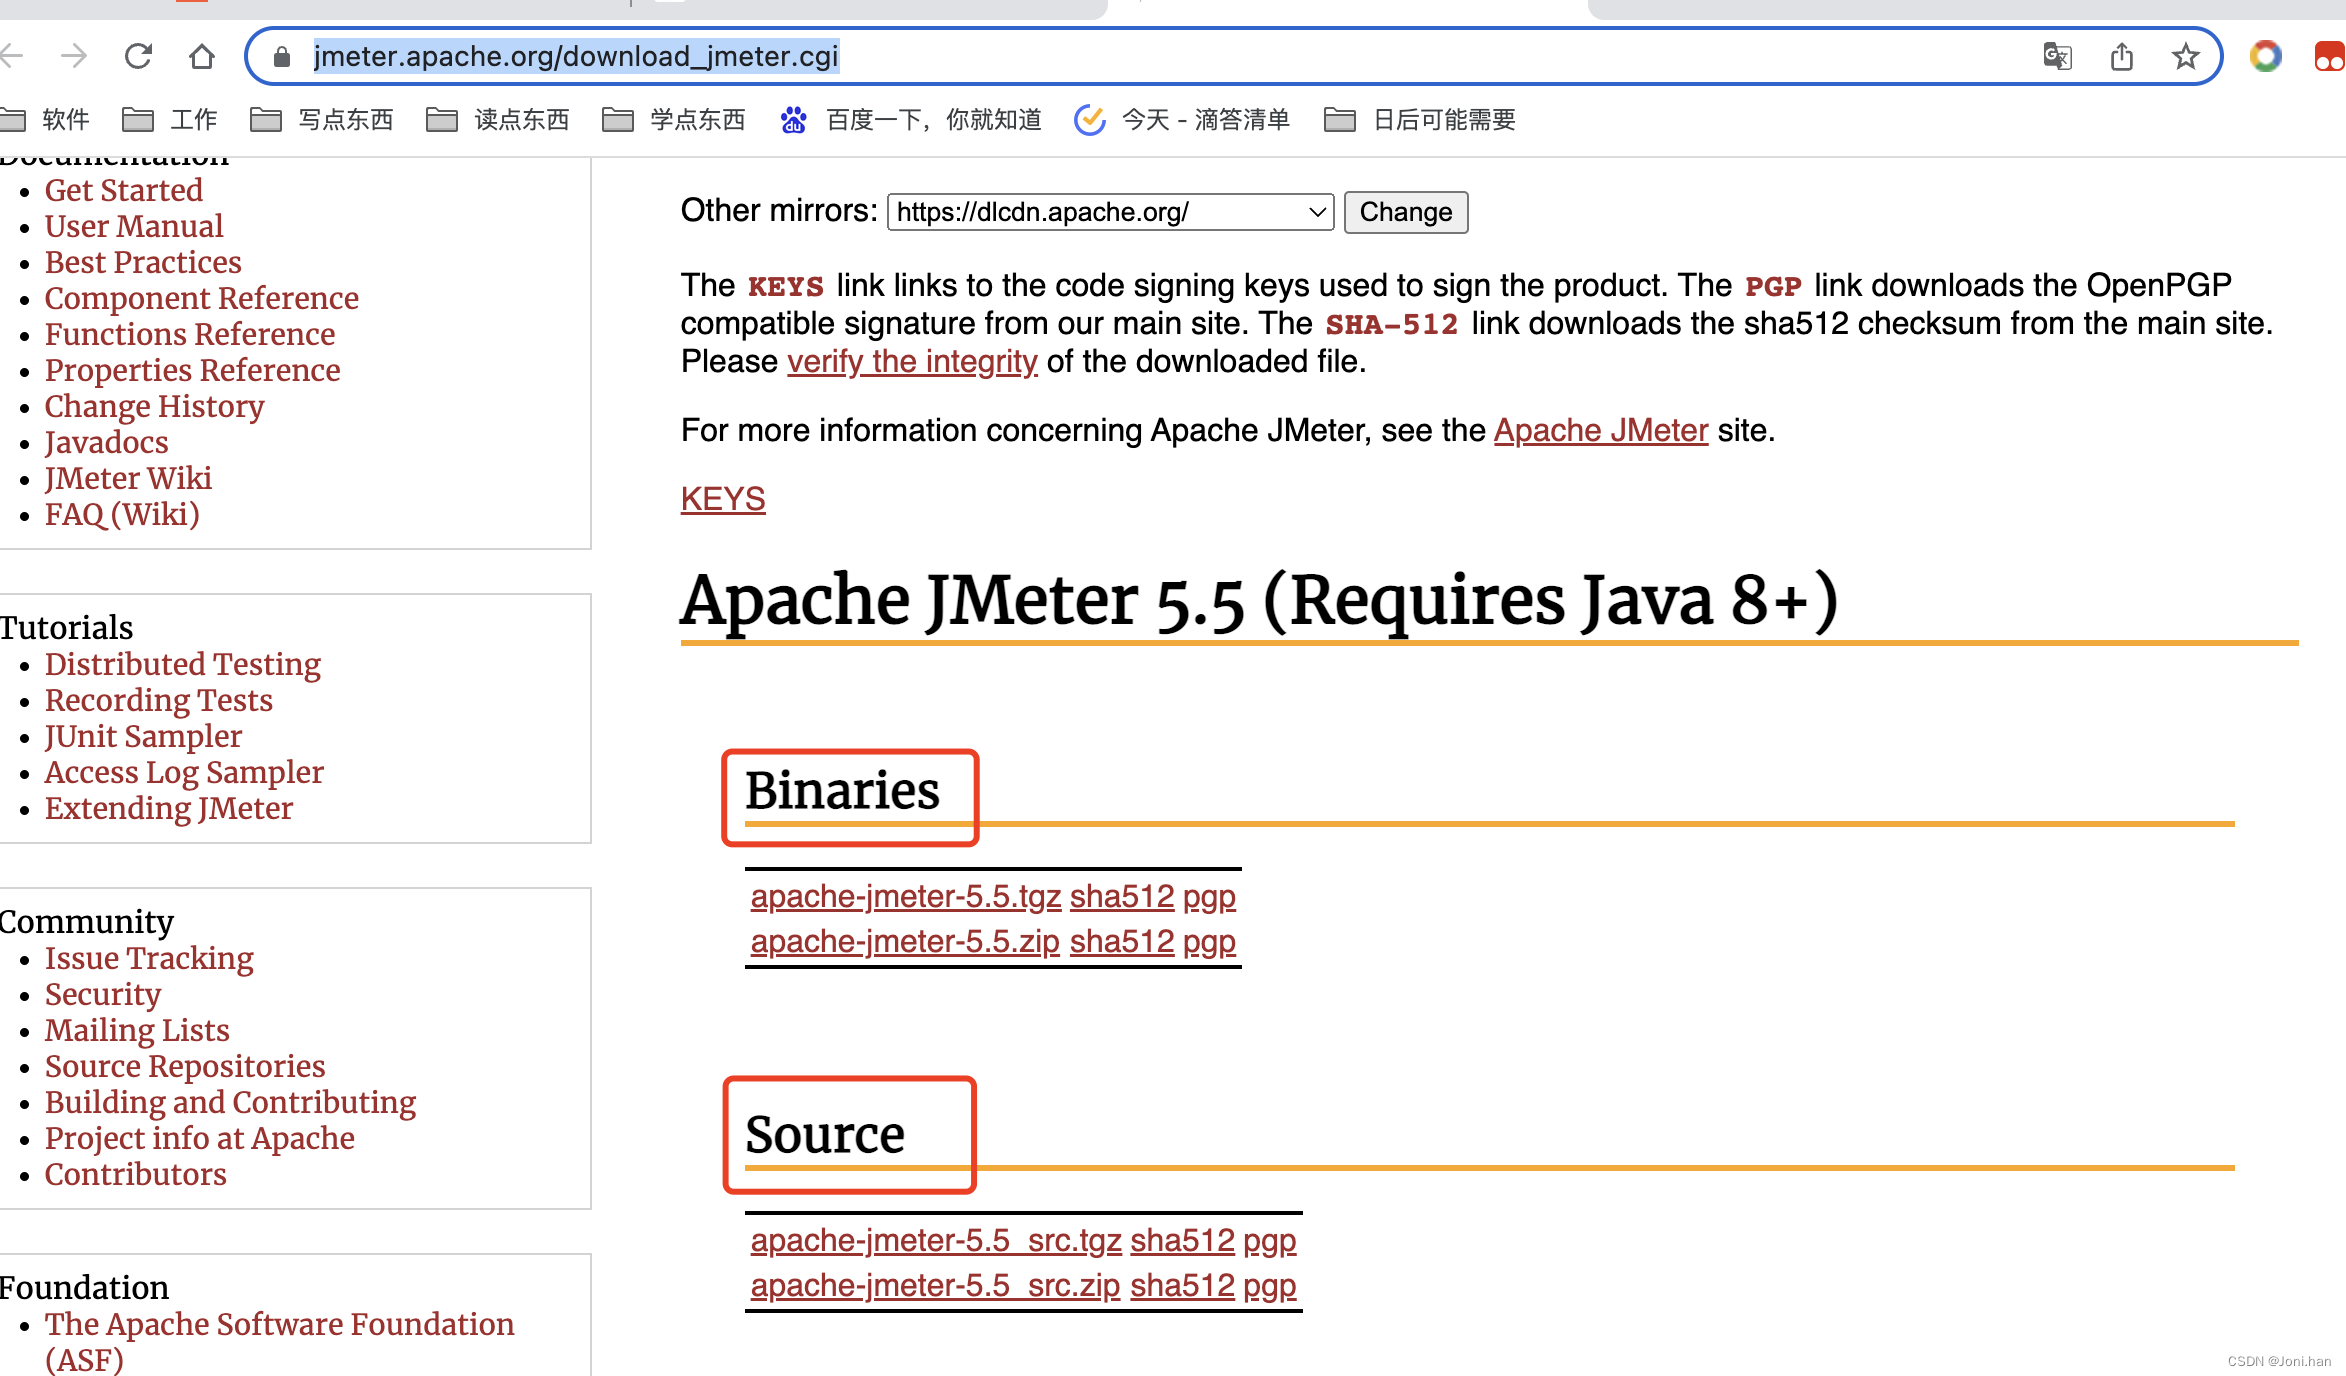Open Component Reference in sidebar
Image resolution: width=2346 pixels, height=1376 pixels.
(202, 298)
